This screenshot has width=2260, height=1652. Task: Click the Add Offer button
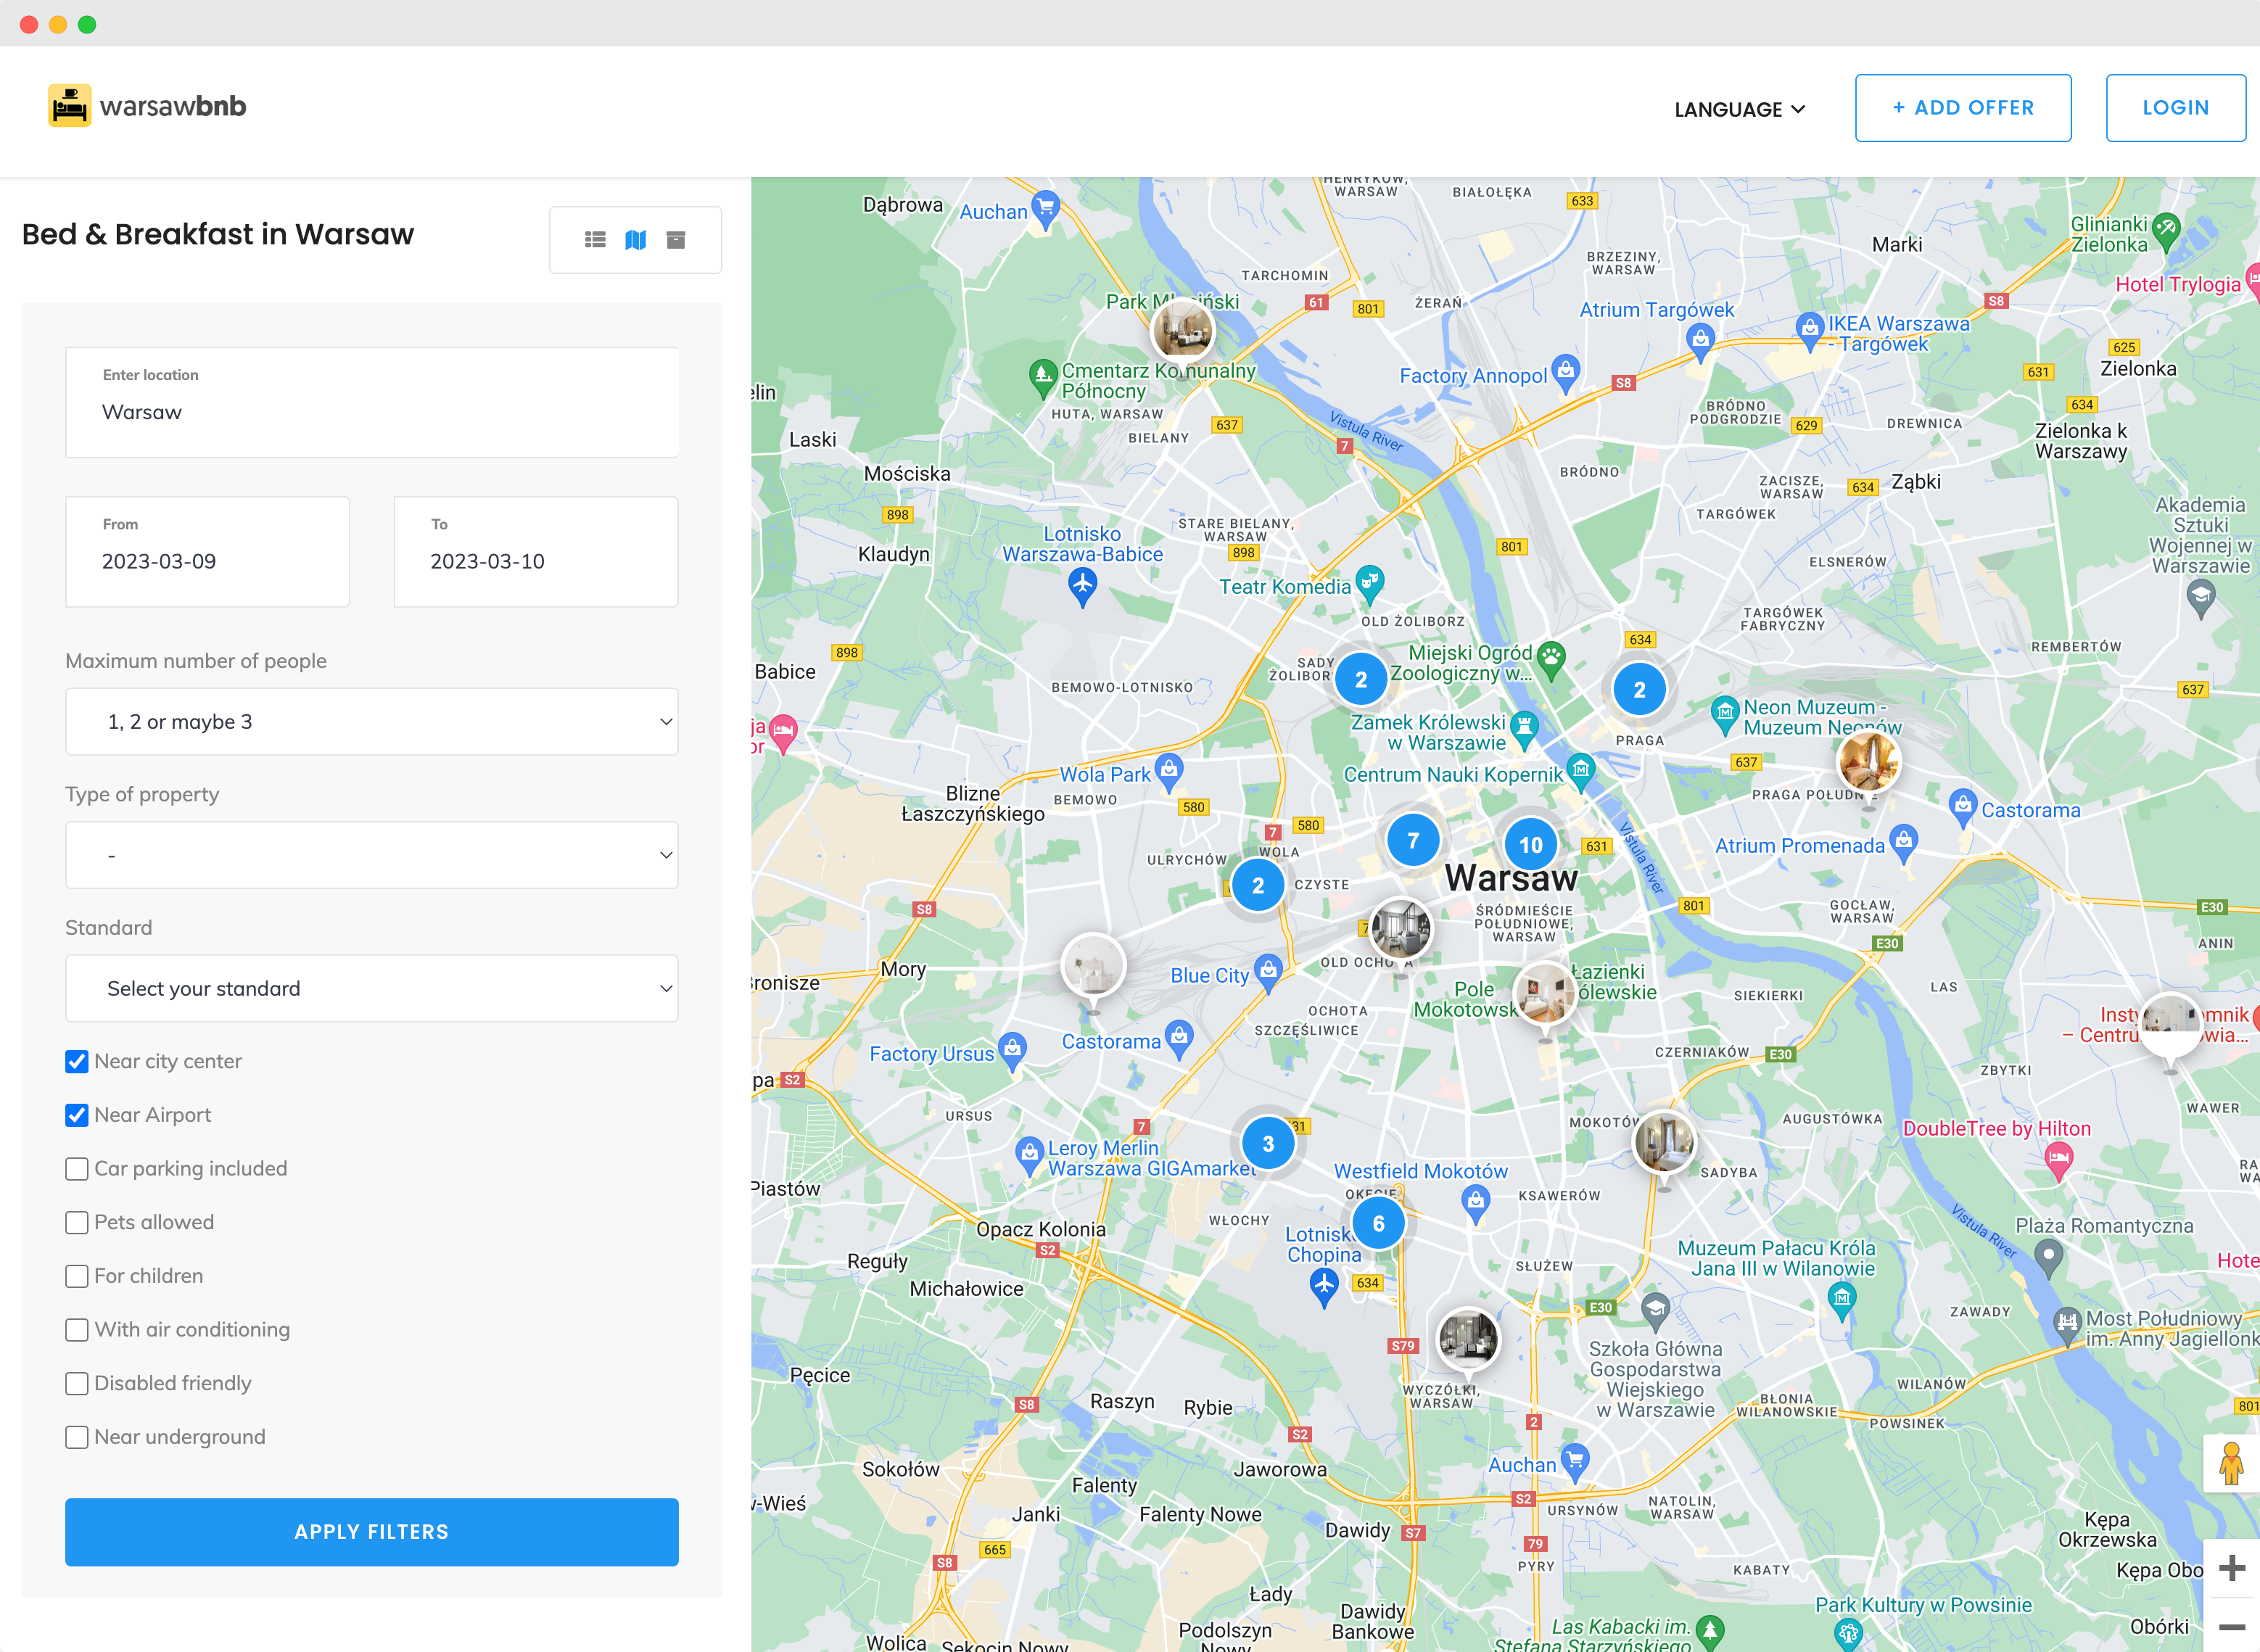pyautogui.click(x=1962, y=108)
